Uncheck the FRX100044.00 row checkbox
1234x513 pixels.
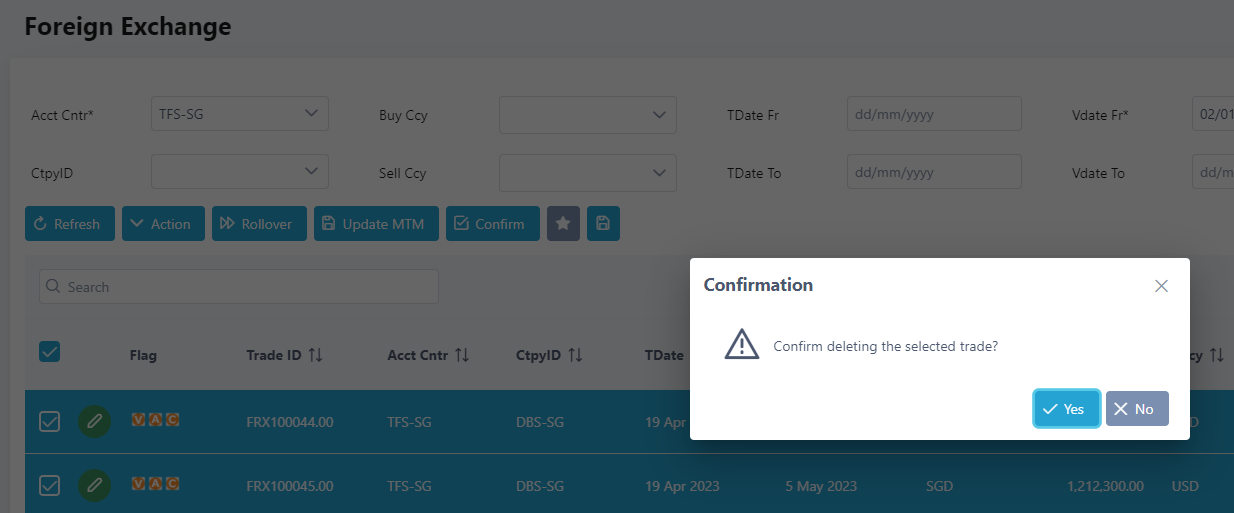tap(49, 422)
